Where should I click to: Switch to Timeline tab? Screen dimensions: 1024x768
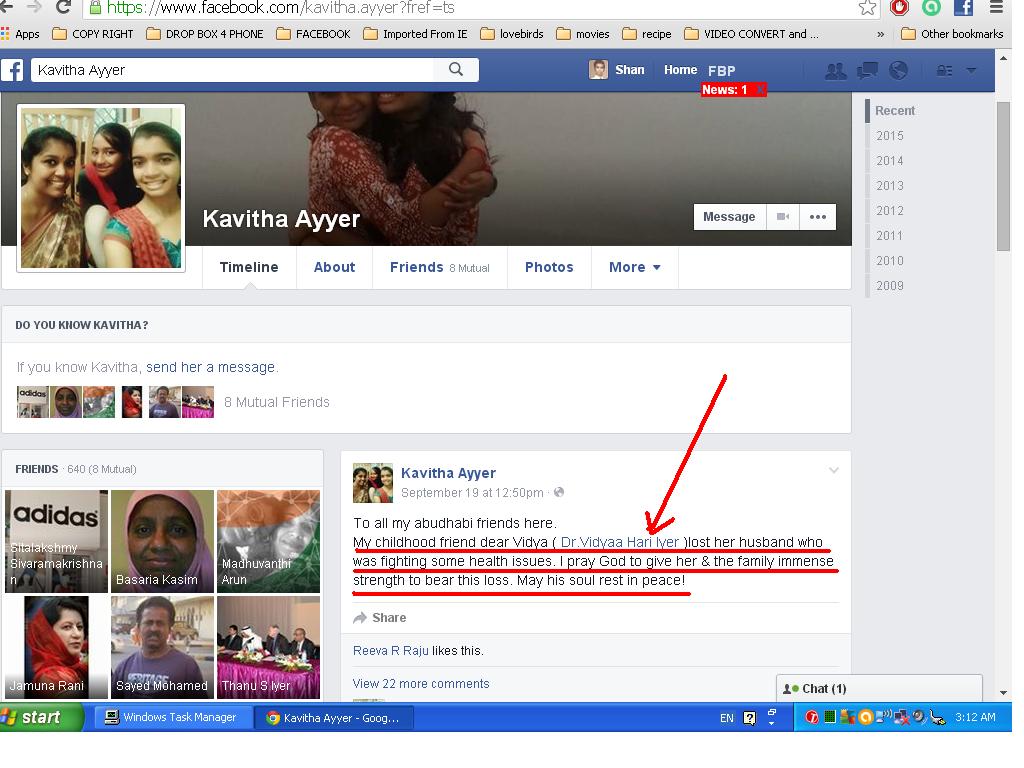249,267
